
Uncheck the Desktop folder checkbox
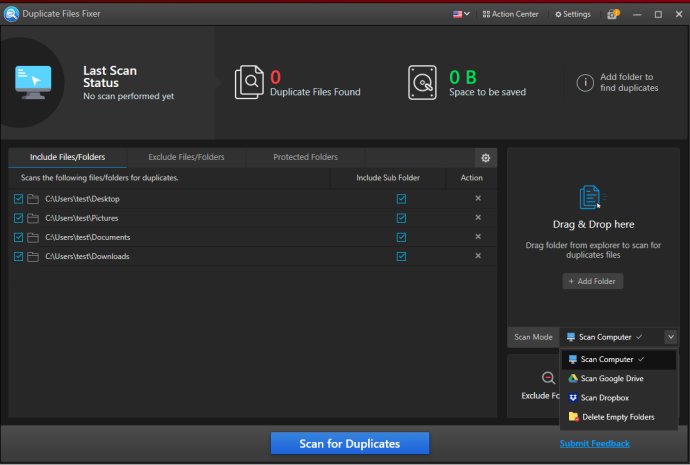(18, 199)
